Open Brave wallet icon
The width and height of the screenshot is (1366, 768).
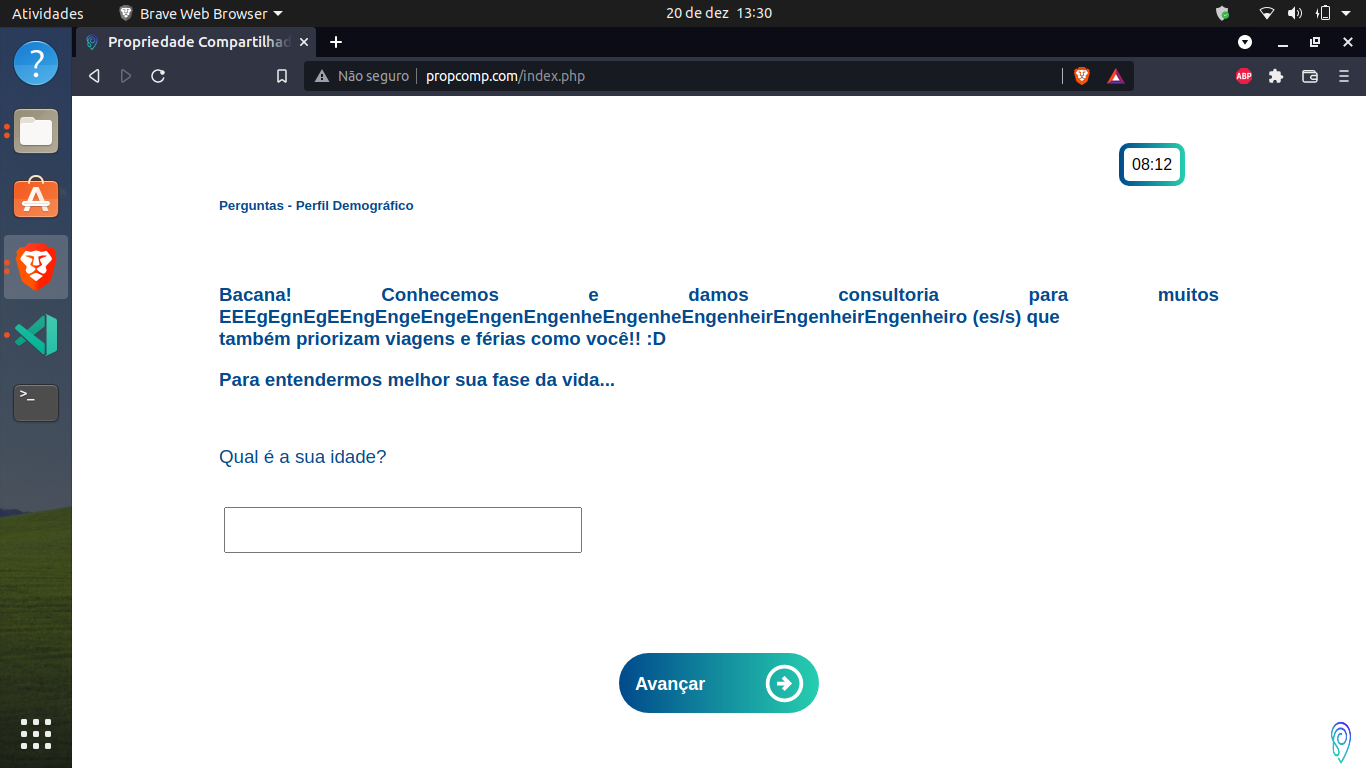pyautogui.click(x=1310, y=76)
